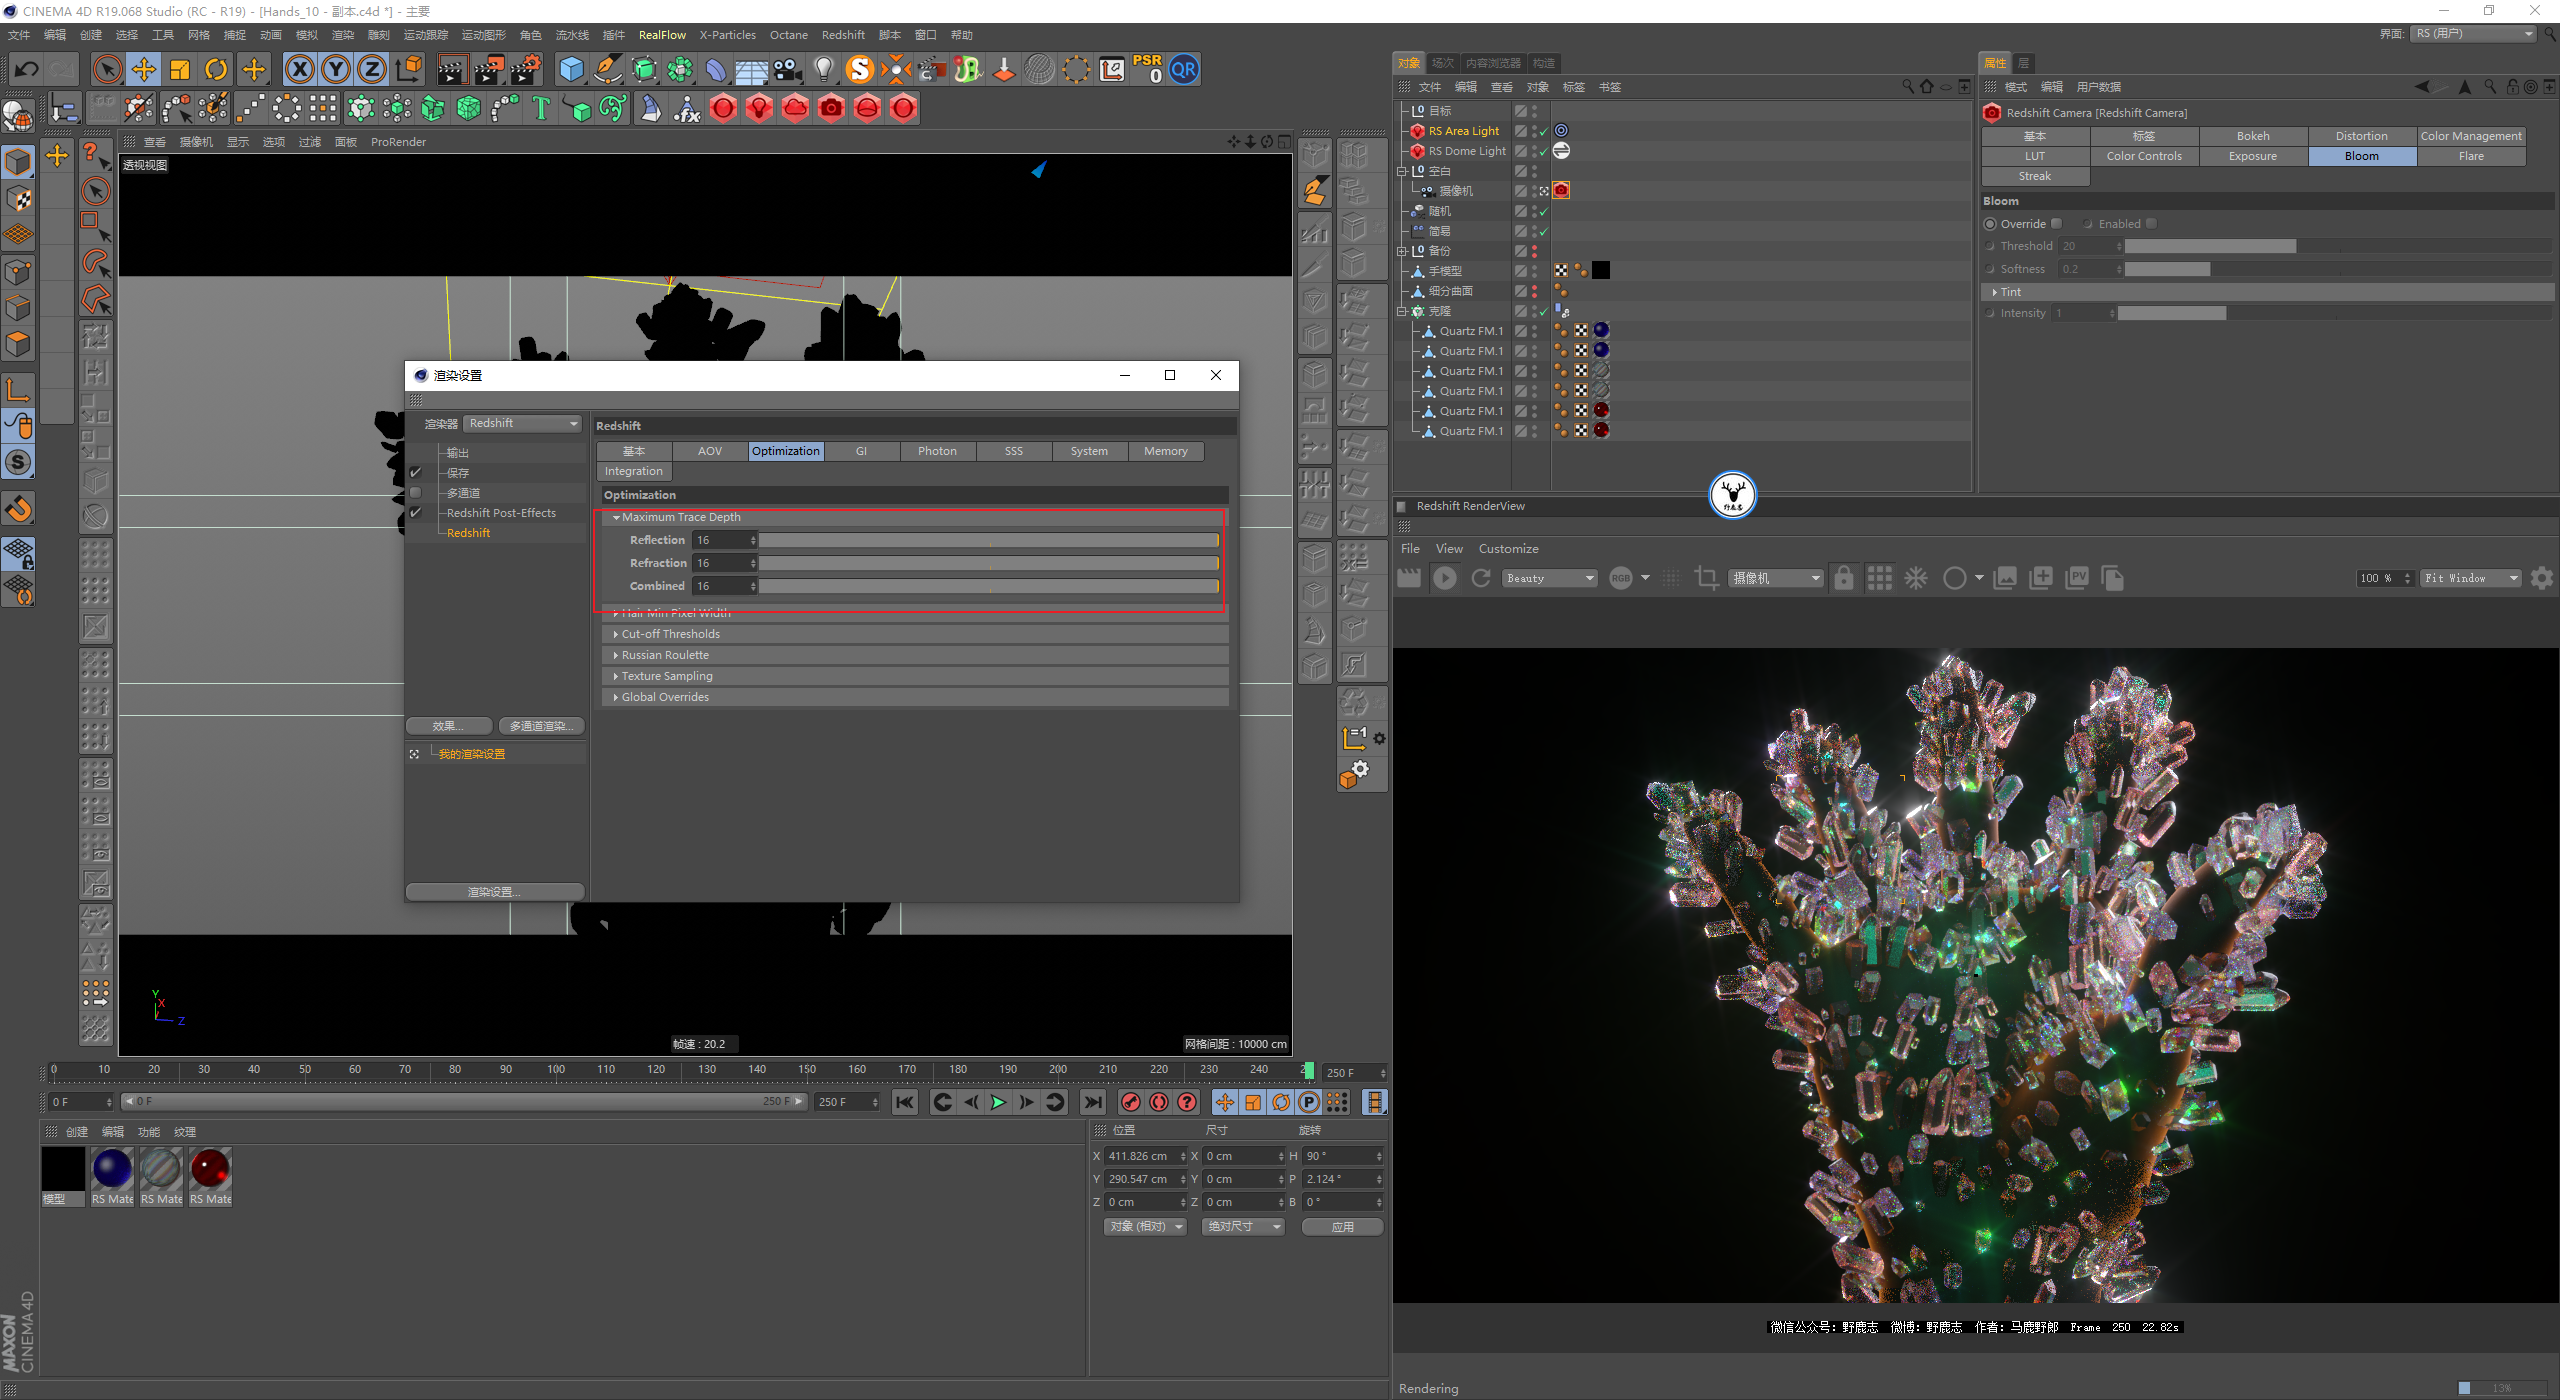Open the Beauty AOV dropdown in RenderView
Screen dimensions: 2560x1400
(x=1549, y=578)
